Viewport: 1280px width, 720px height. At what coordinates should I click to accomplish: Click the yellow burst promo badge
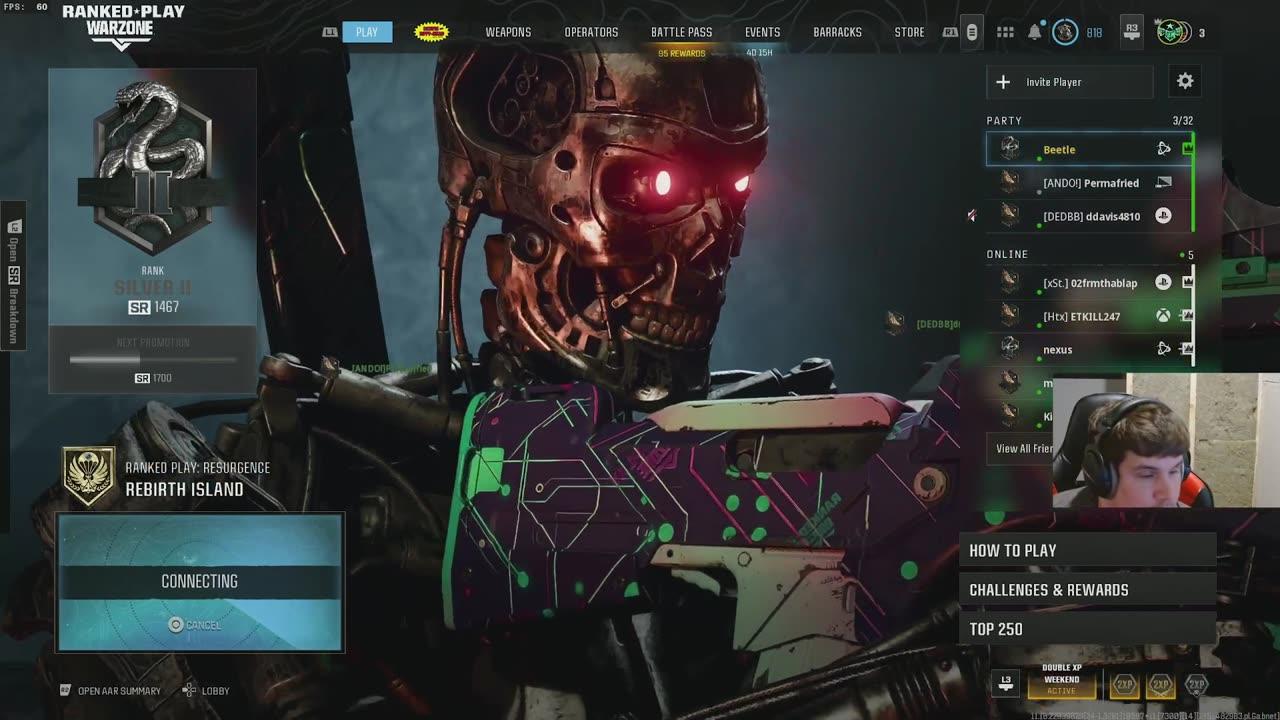[x=431, y=32]
